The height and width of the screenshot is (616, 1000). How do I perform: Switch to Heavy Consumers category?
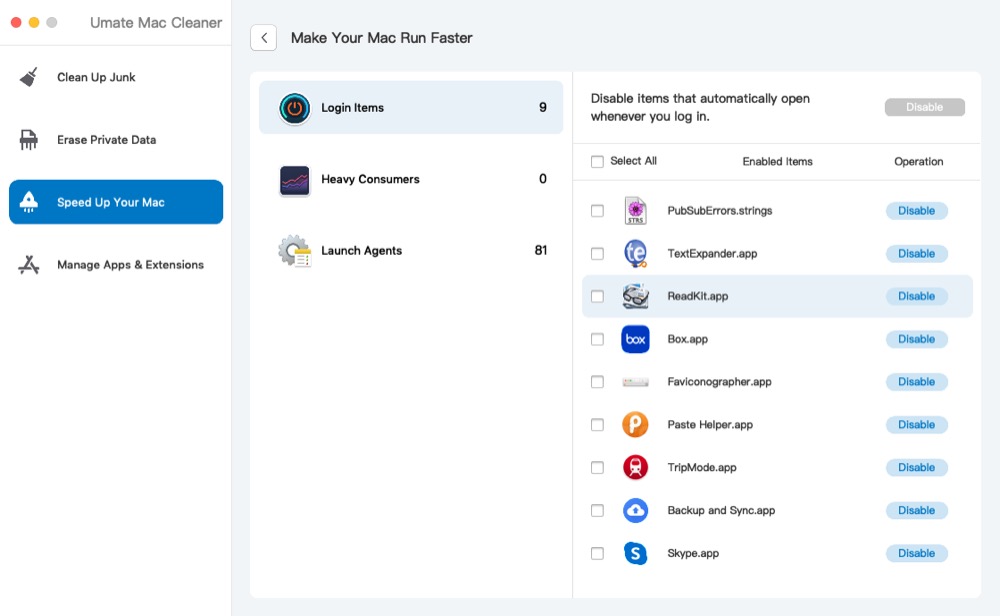click(x=411, y=180)
